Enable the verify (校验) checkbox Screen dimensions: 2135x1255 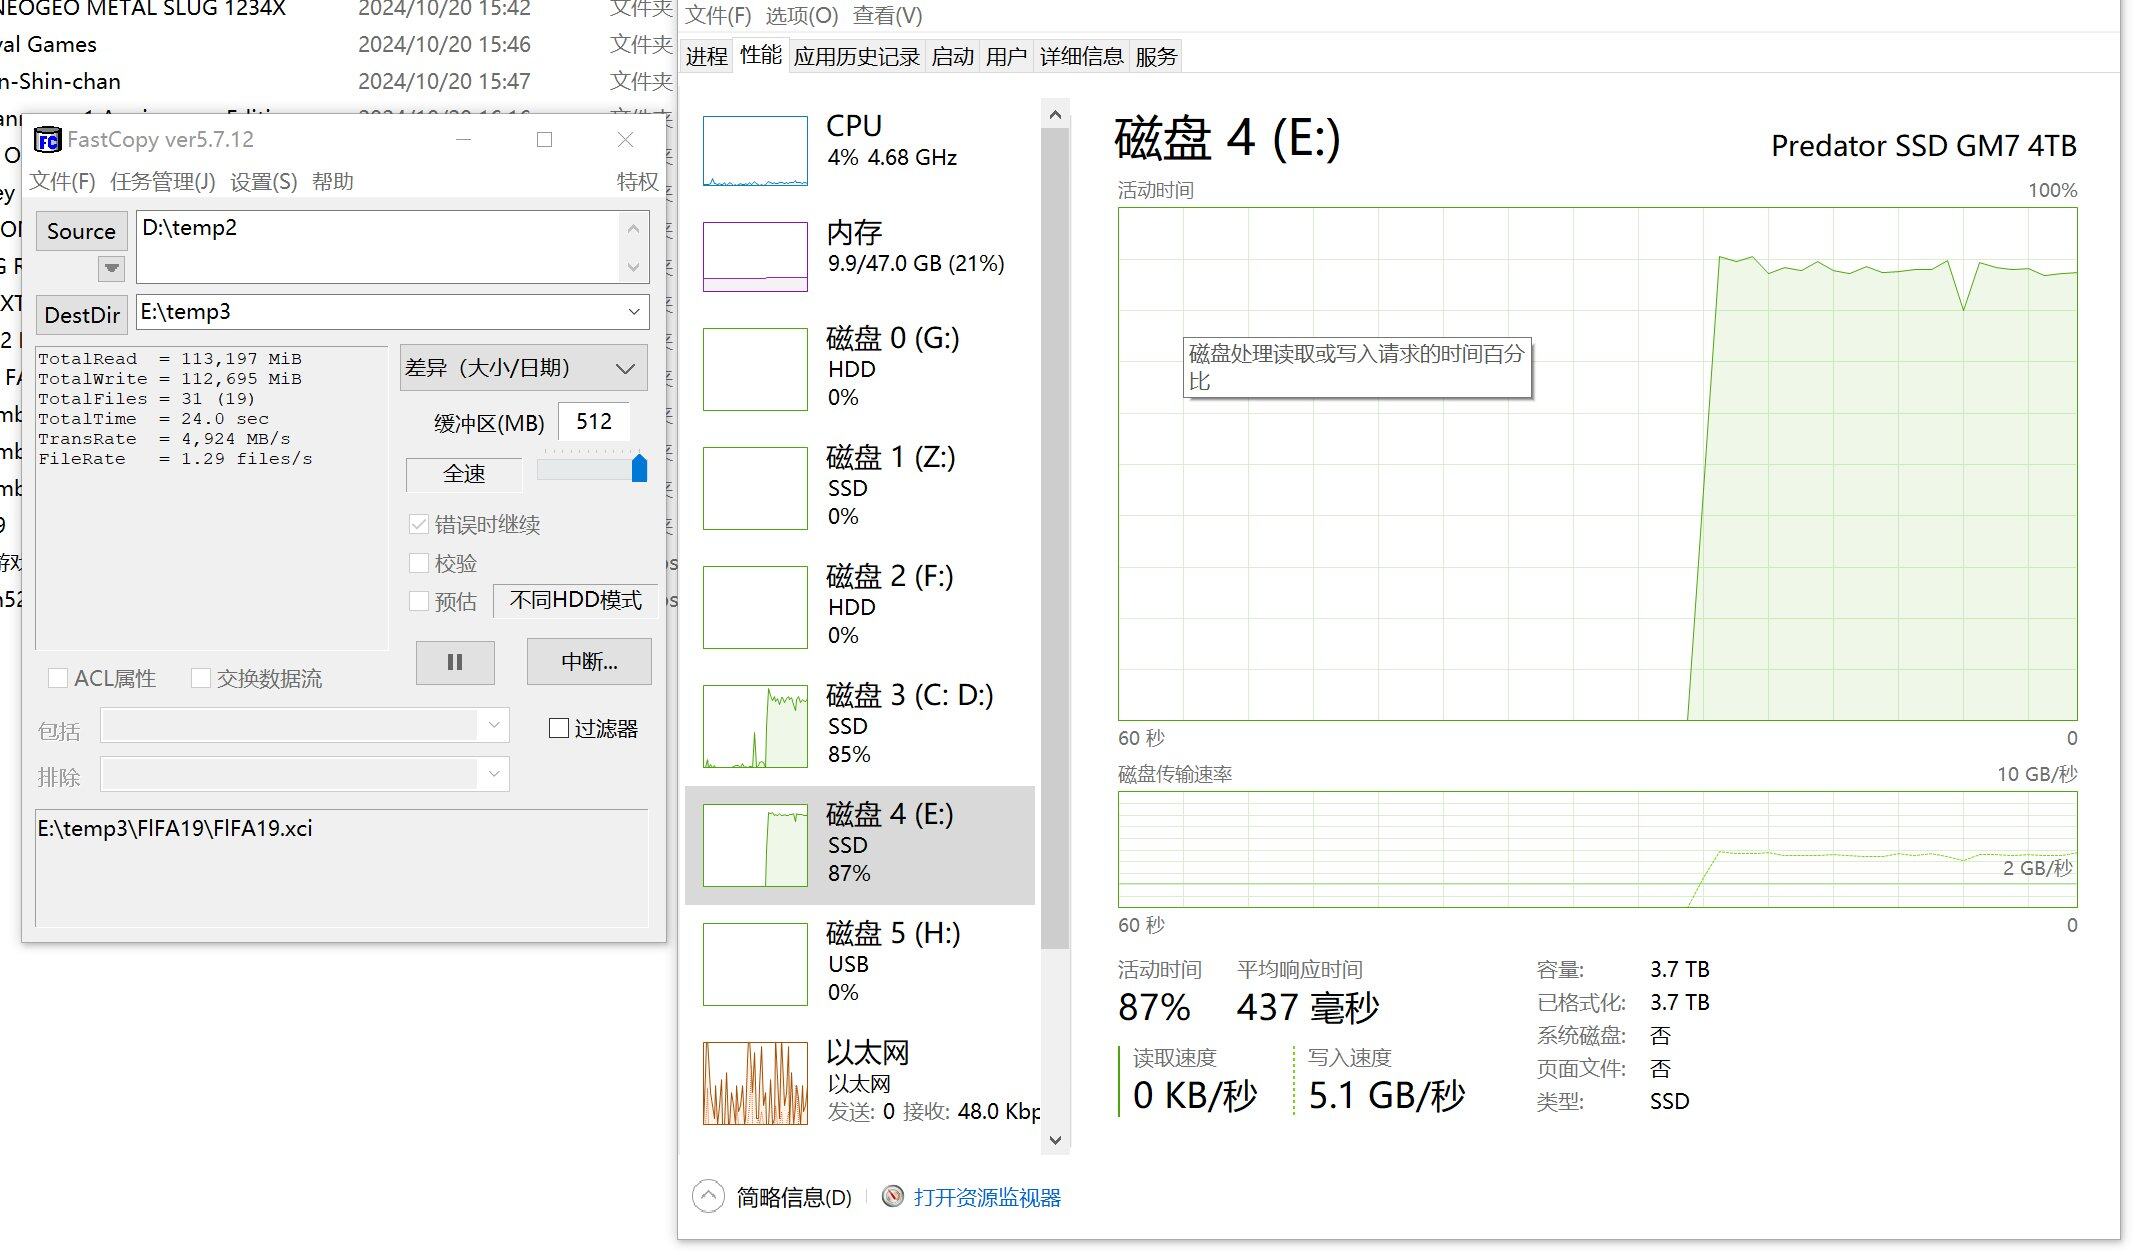pos(419,563)
